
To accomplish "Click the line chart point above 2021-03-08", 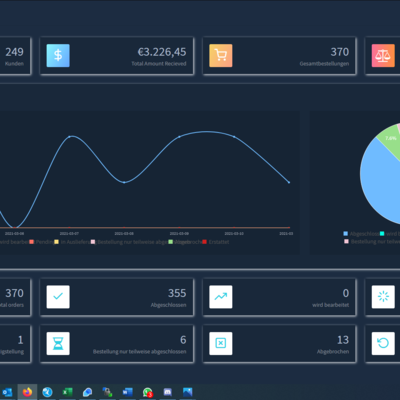I will 124,182.
